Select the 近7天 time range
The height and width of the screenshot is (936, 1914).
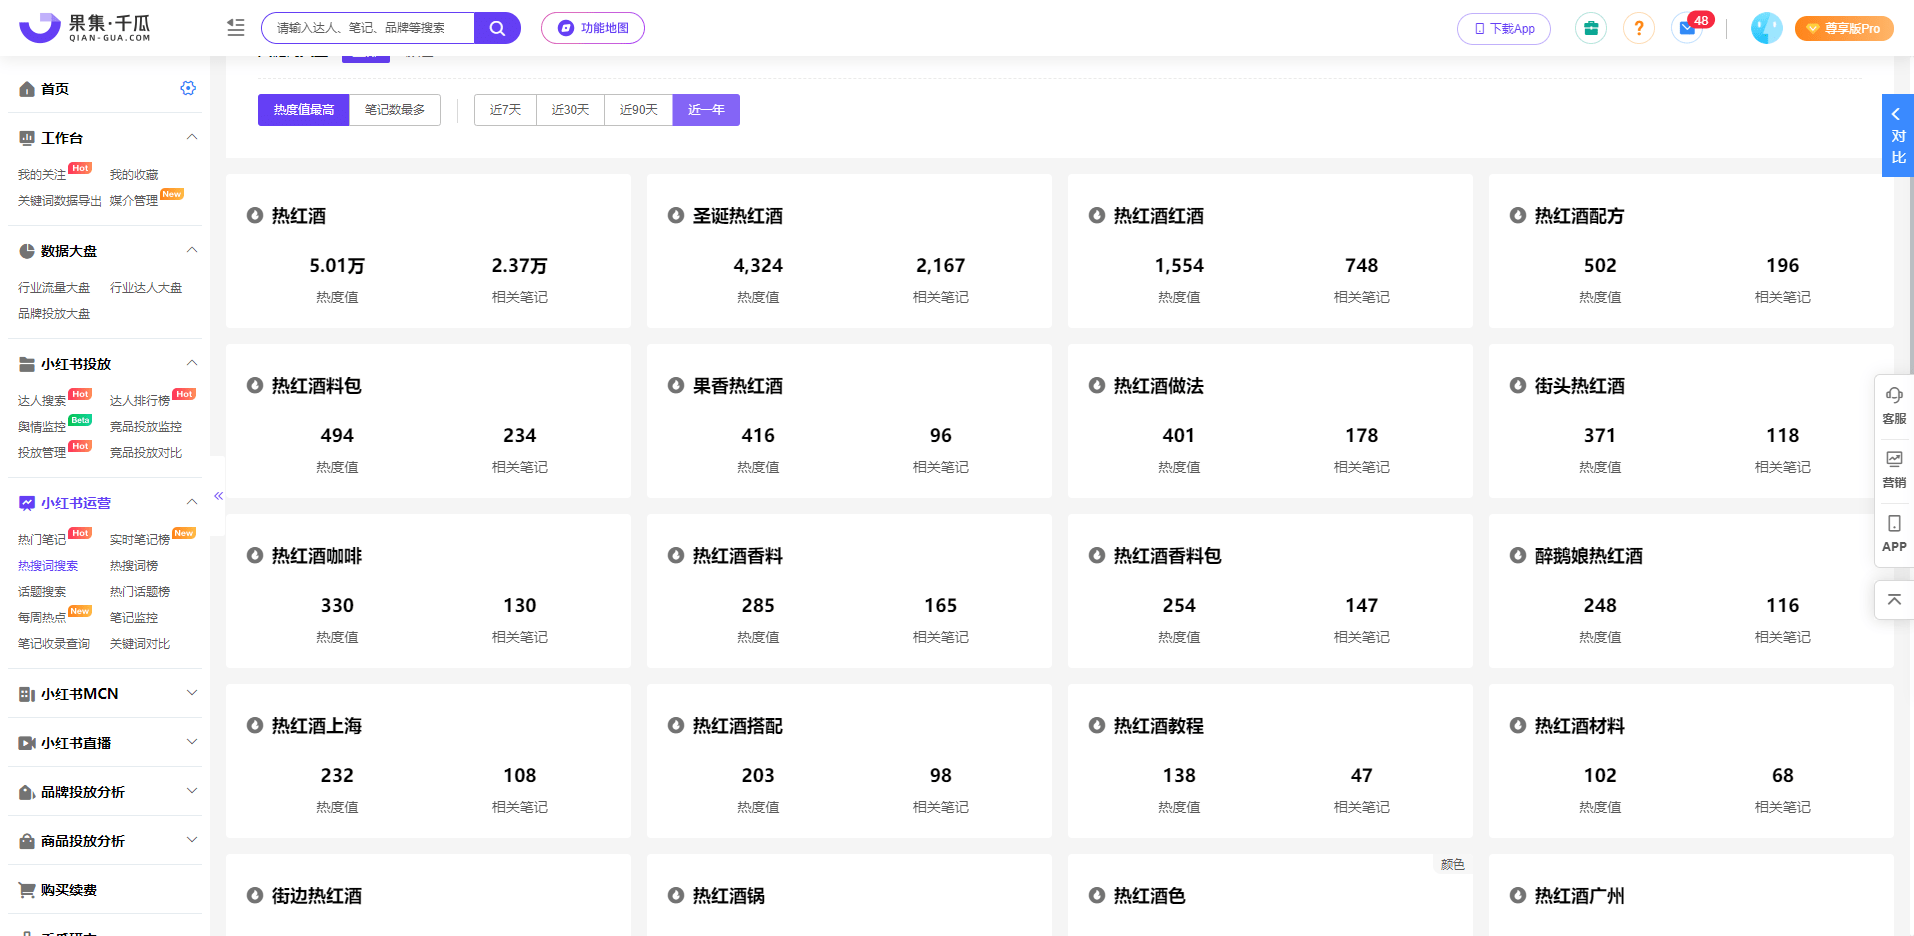pyautogui.click(x=505, y=110)
